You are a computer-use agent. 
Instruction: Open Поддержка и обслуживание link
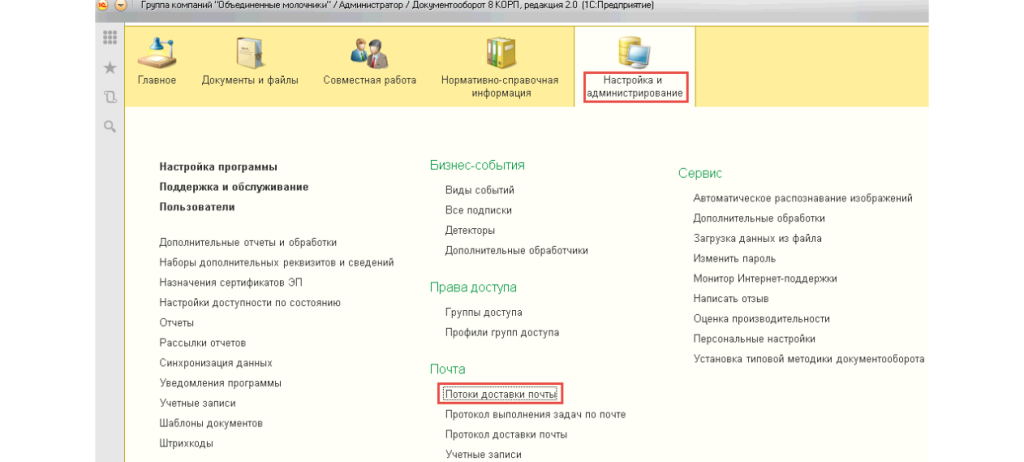(233, 187)
